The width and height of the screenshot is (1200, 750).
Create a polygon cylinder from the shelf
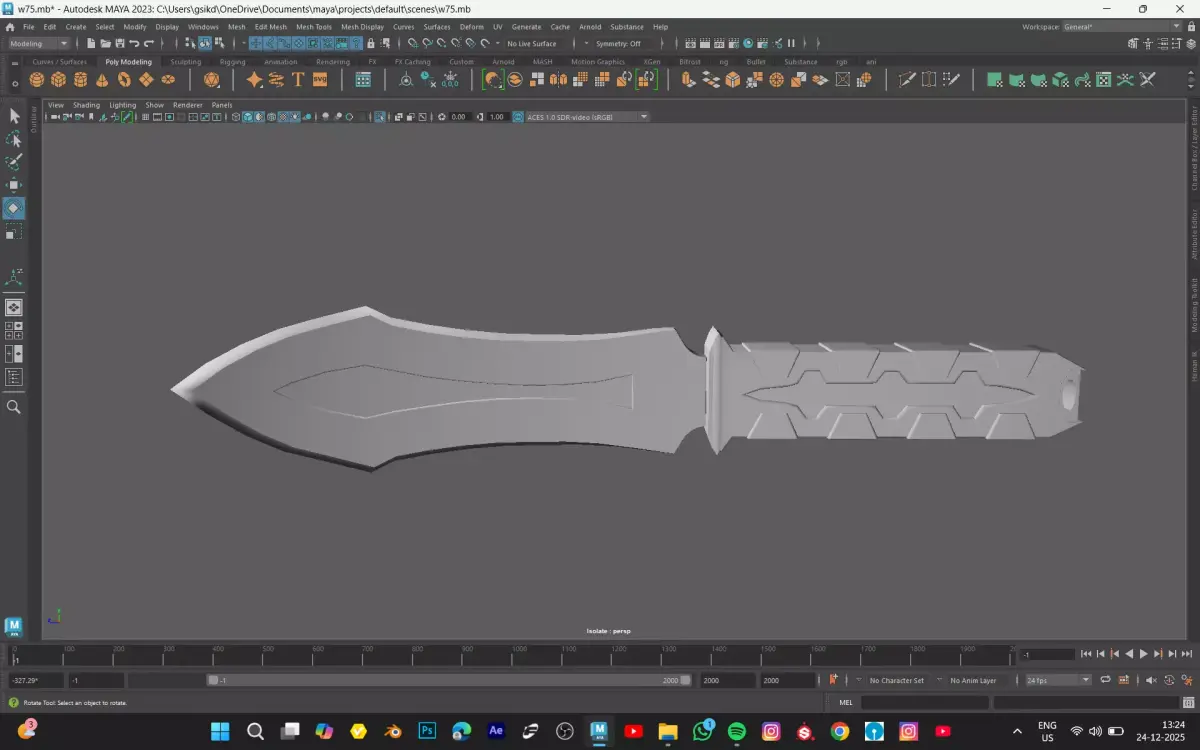pyautogui.click(x=80, y=80)
